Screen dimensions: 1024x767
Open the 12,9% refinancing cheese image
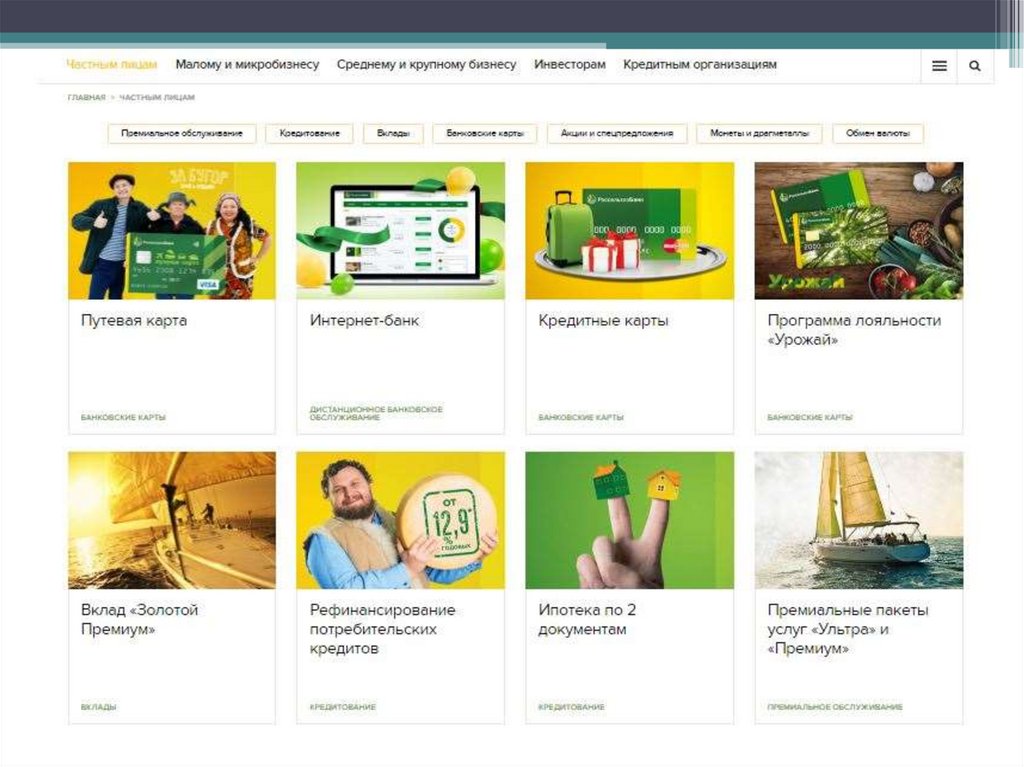click(400, 520)
